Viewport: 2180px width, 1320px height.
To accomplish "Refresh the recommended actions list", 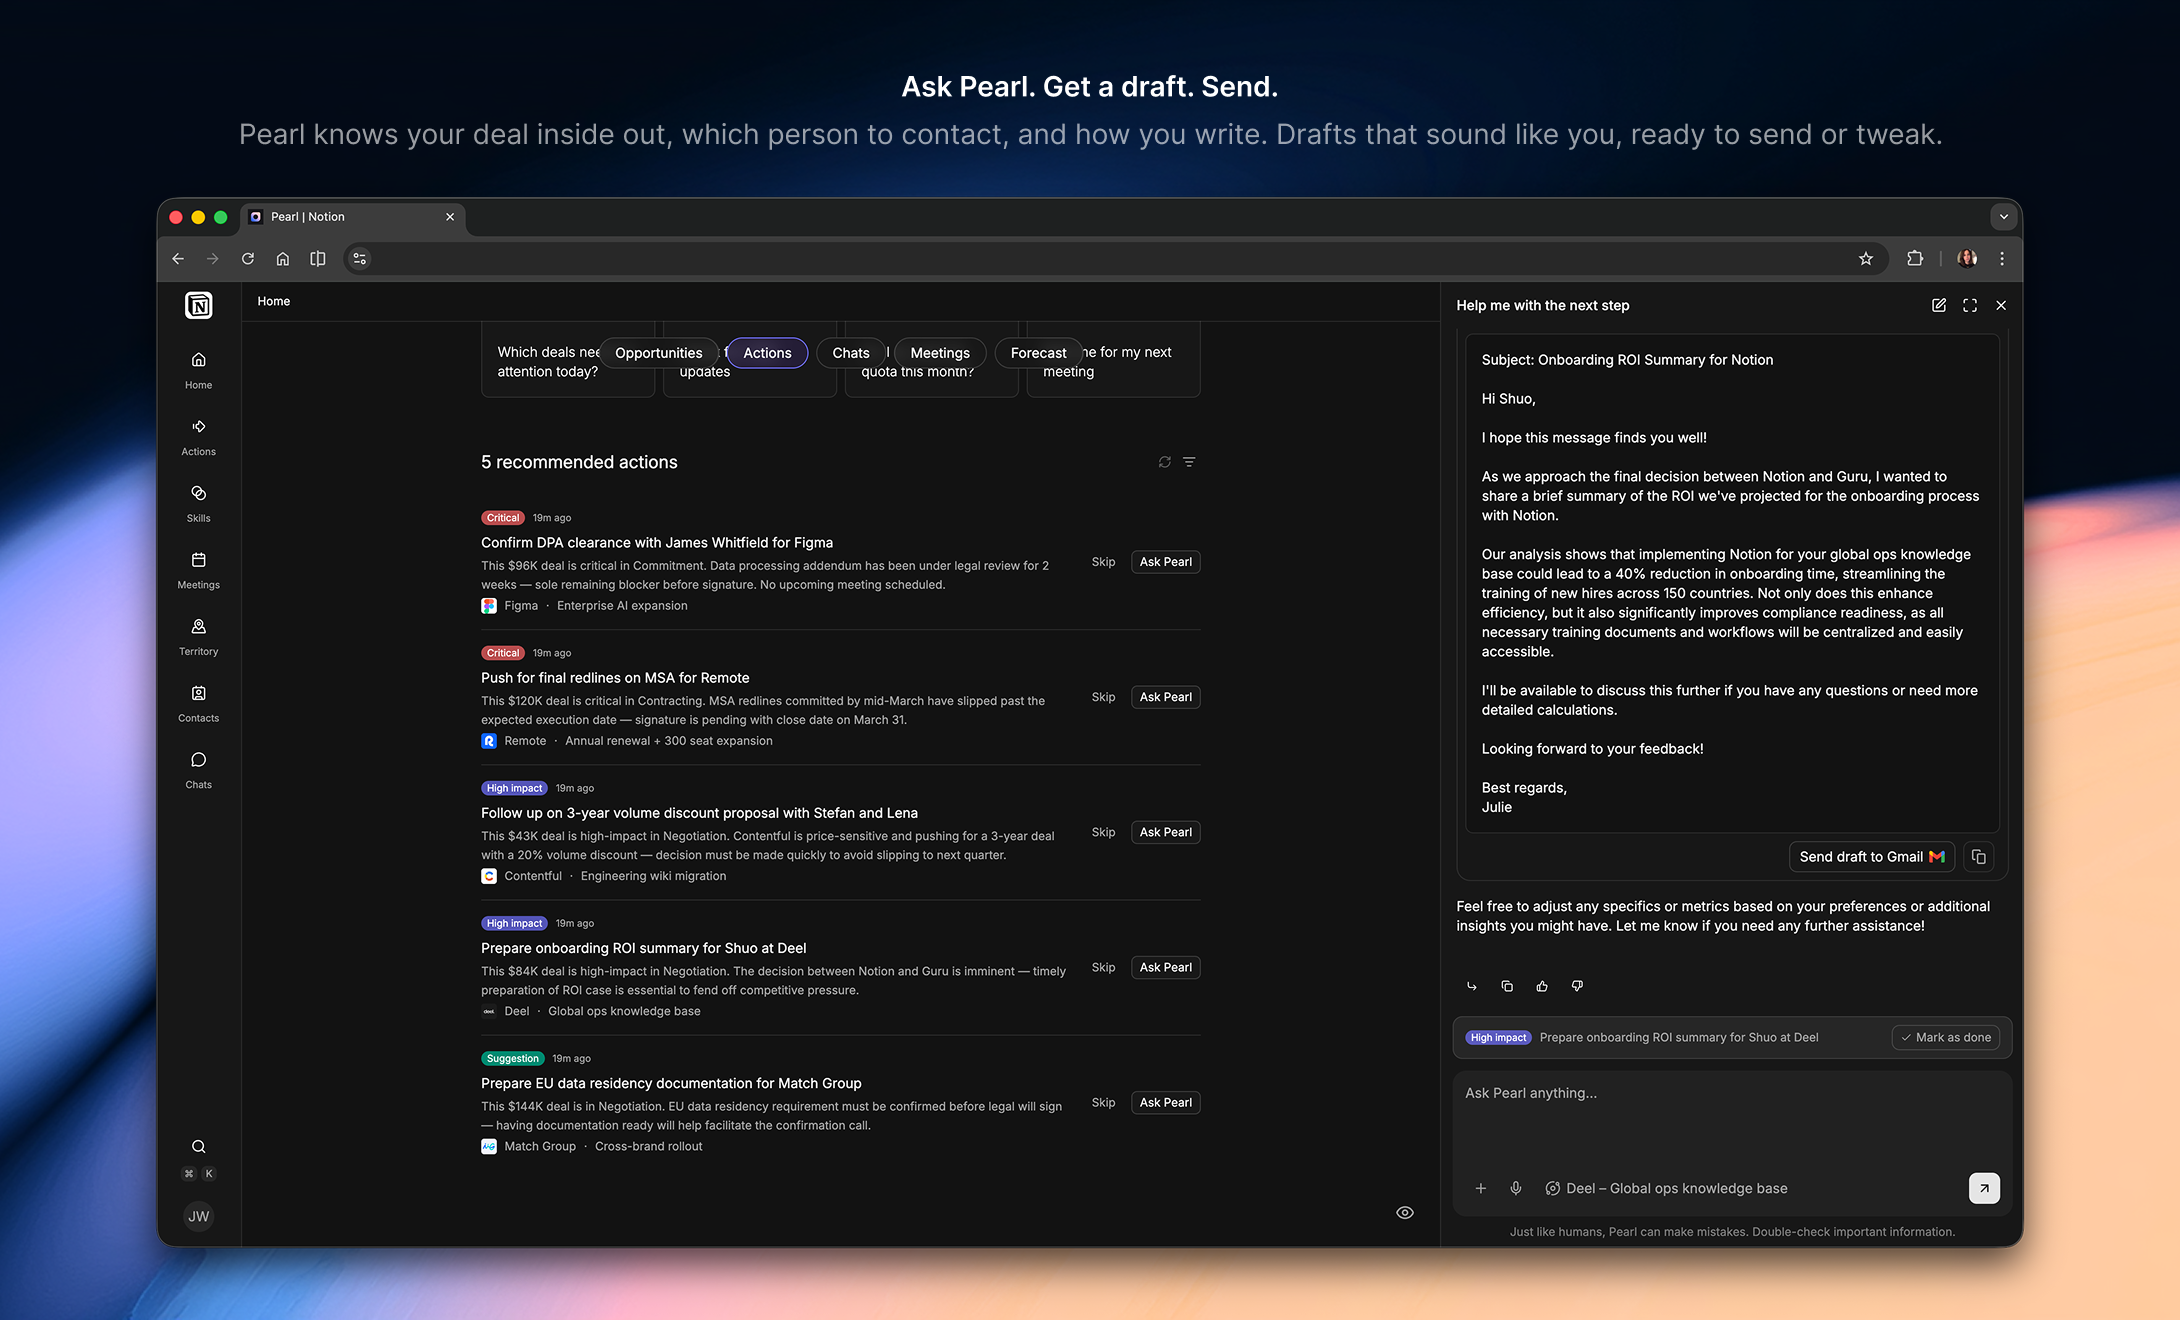I will pyautogui.click(x=1165, y=462).
